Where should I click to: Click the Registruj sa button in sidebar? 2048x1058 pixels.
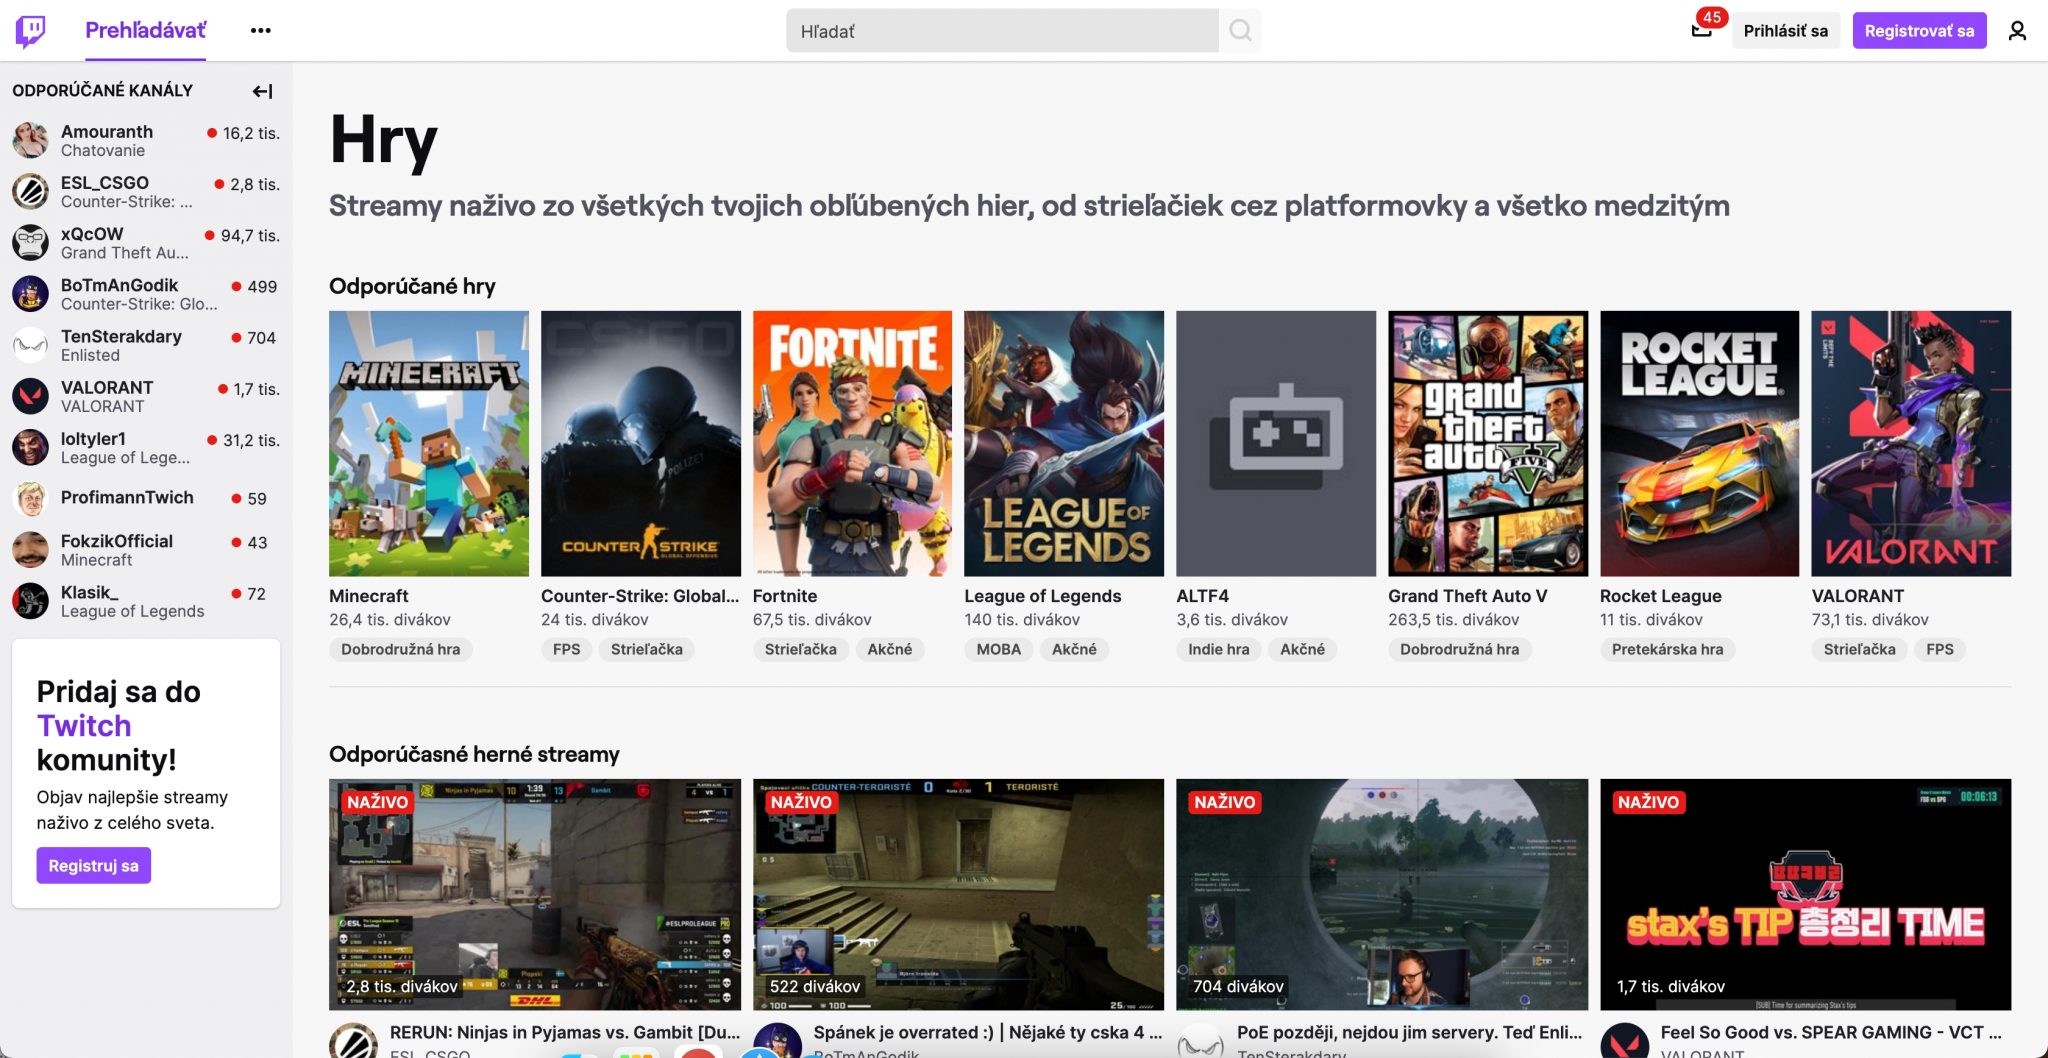tap(94, 866)
